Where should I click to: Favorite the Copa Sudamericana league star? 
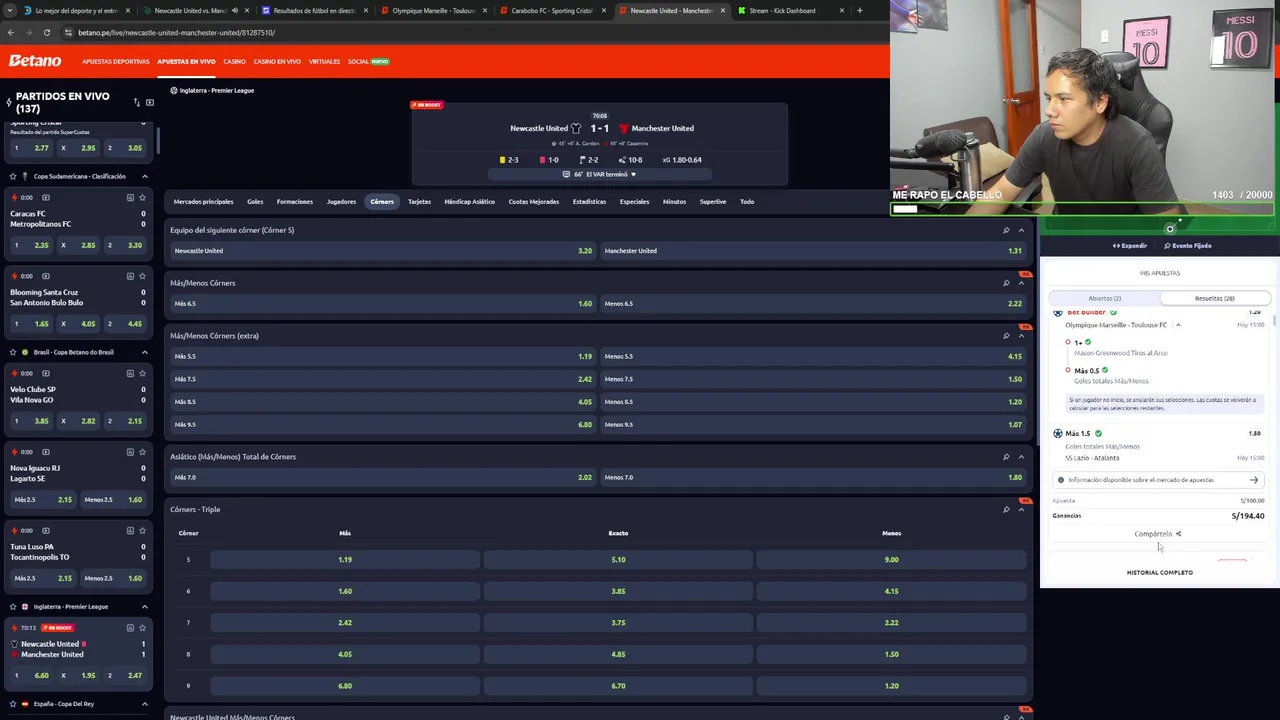pyautogui.click(x=13, y=176)
